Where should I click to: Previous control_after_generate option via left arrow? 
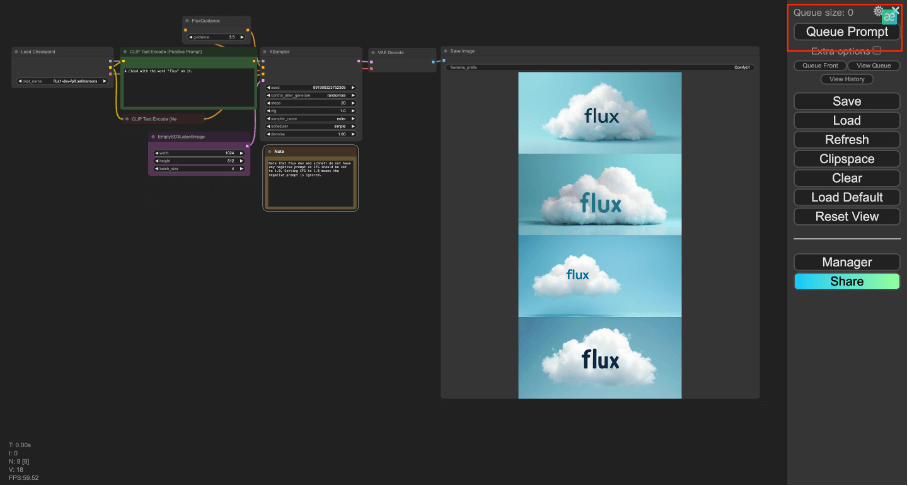click(269, 95)
